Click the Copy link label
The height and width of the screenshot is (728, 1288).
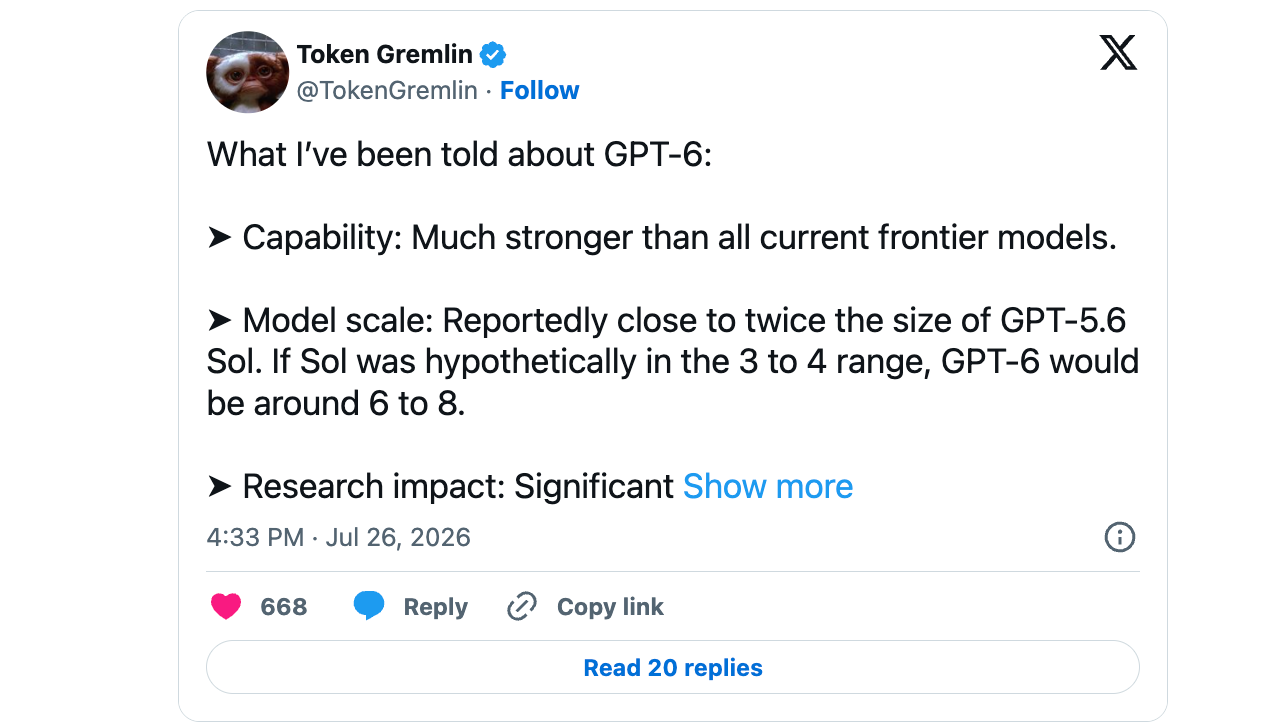pyautogui.click(x=610, y=607)
